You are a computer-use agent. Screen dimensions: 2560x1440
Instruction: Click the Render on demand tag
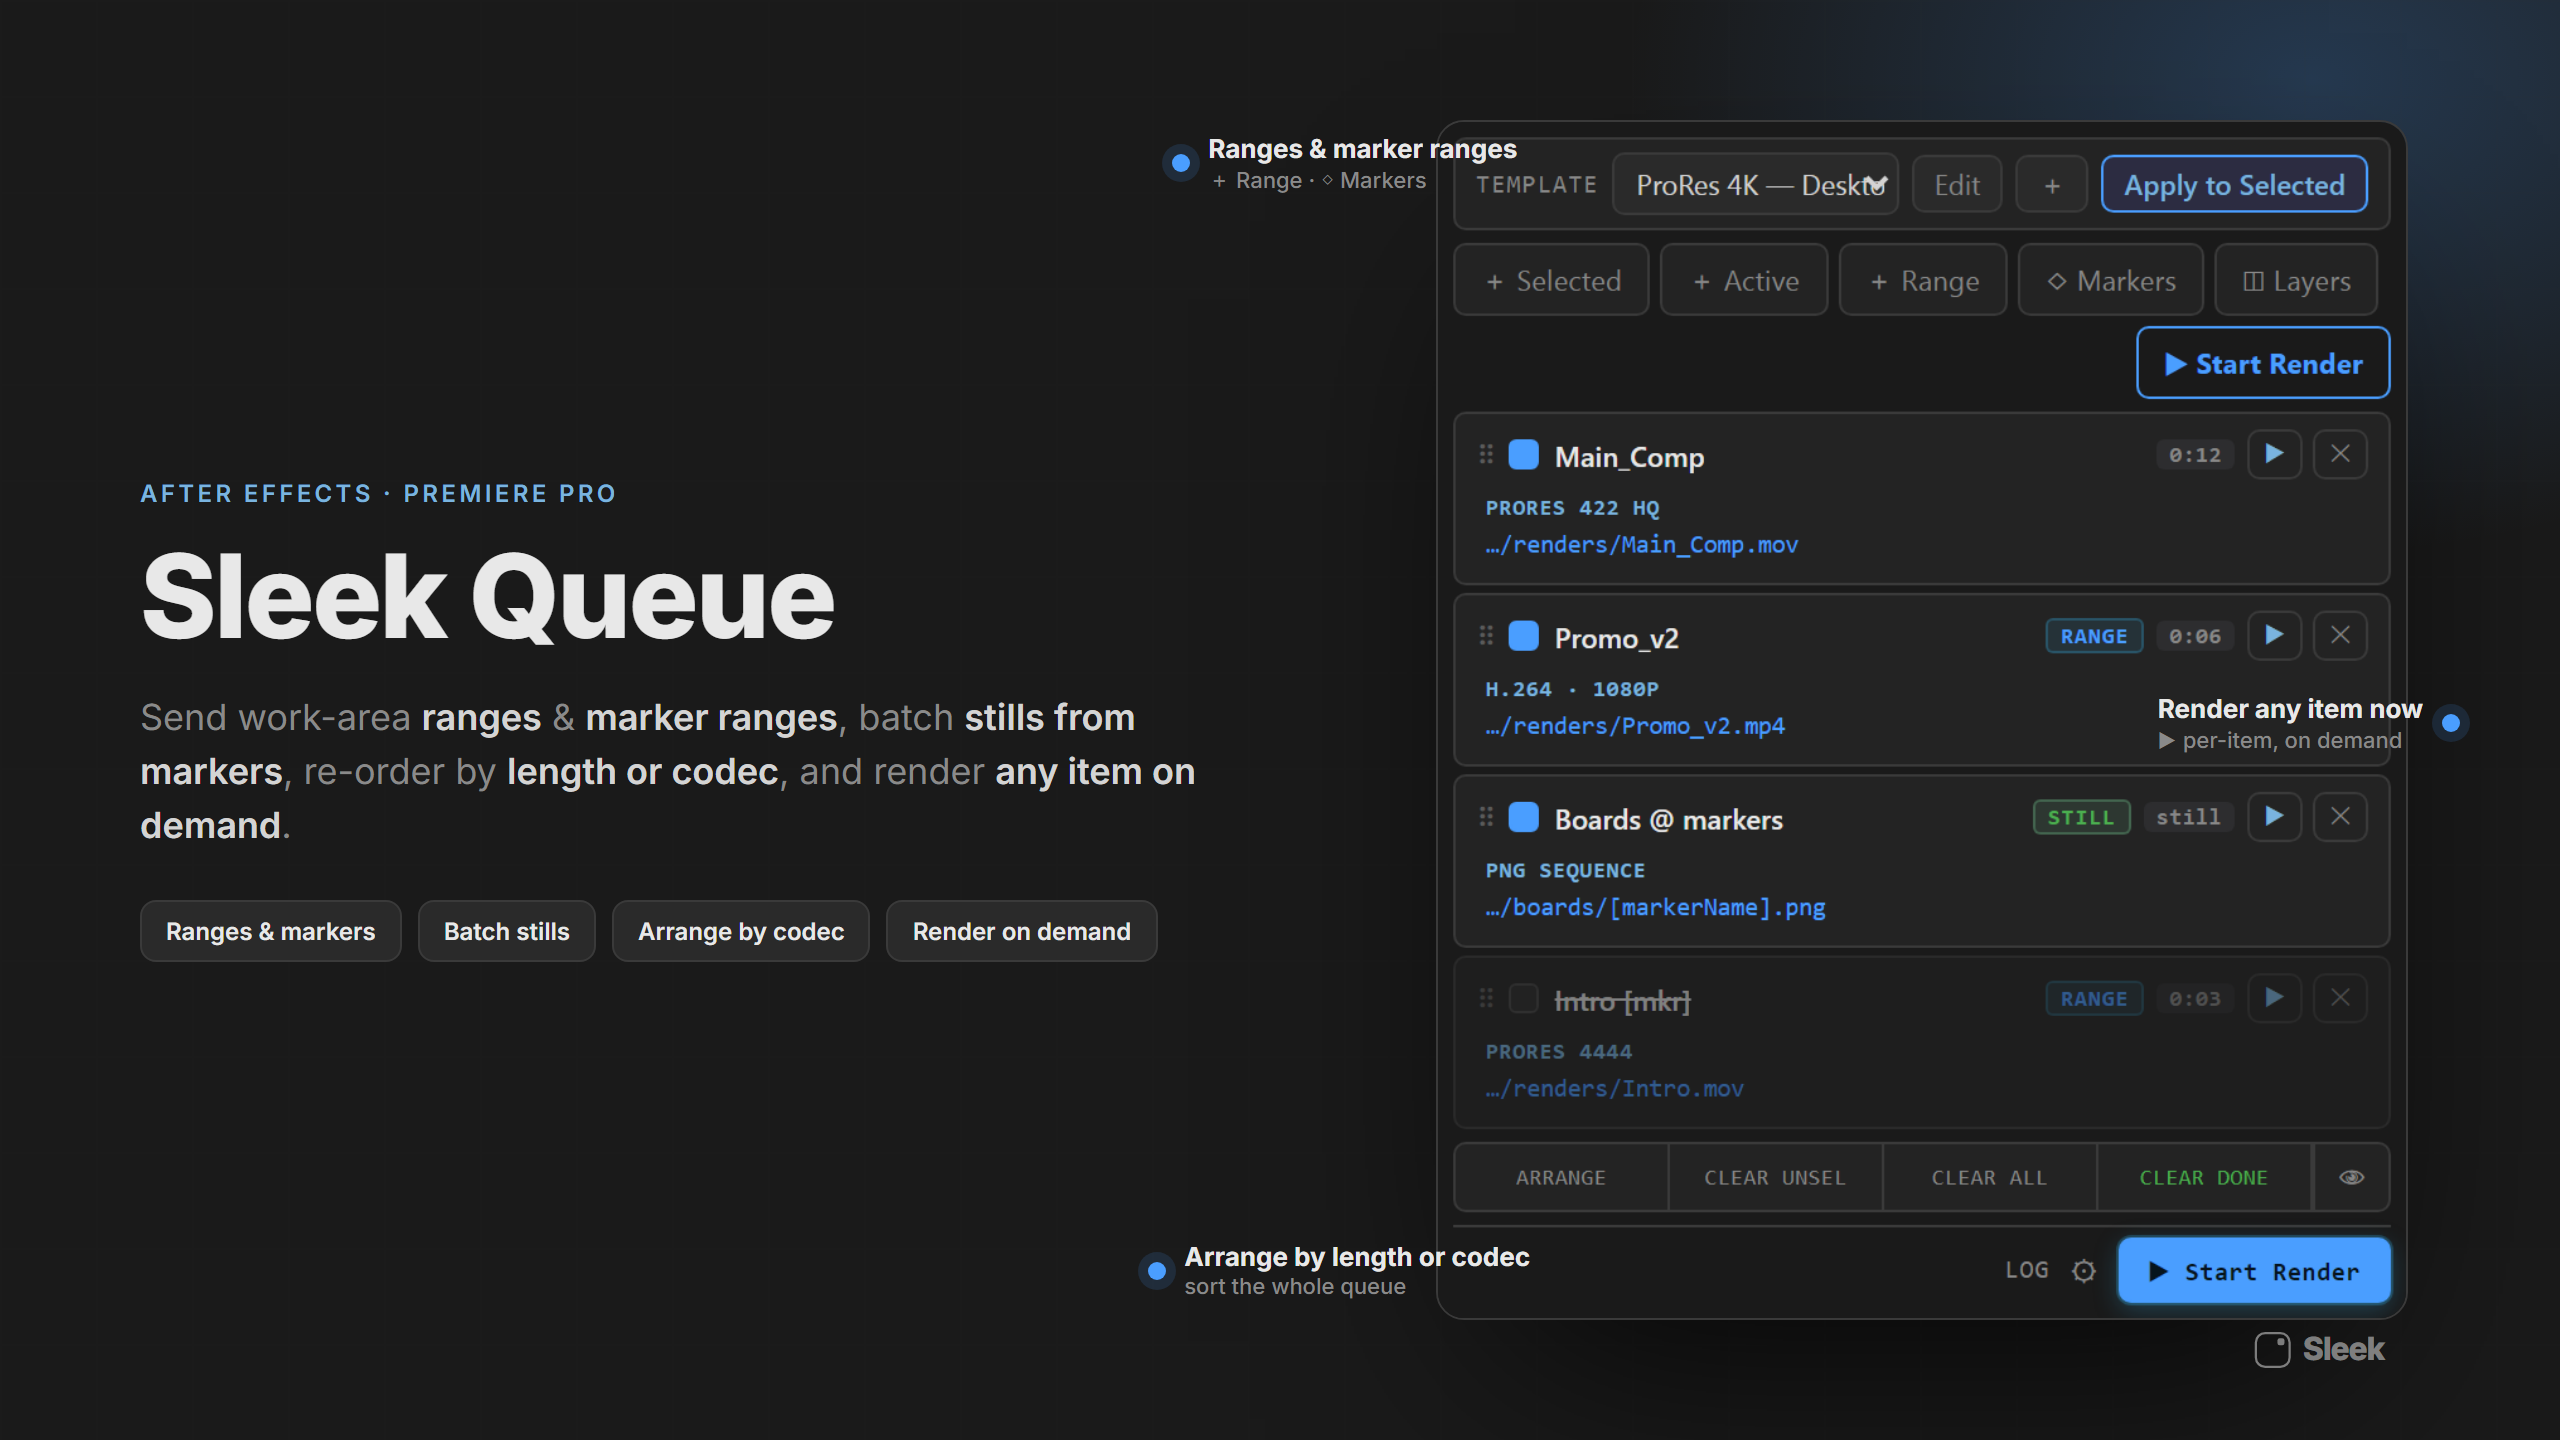click(x=1021, y=931)
